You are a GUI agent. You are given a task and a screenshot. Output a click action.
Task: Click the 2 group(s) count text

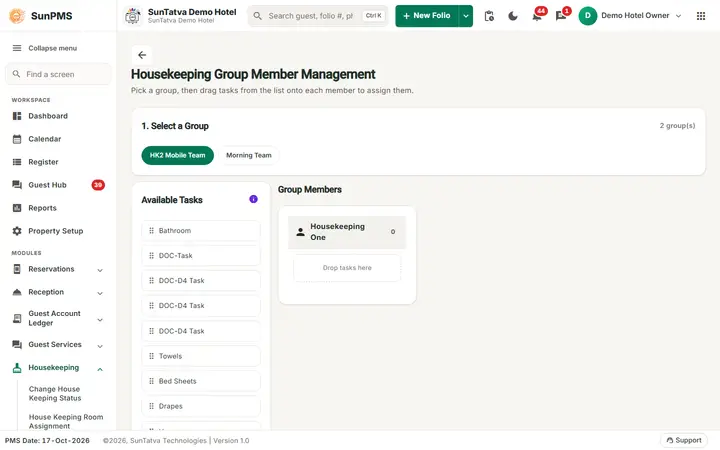pyautogui.click(x=677, y=125)
